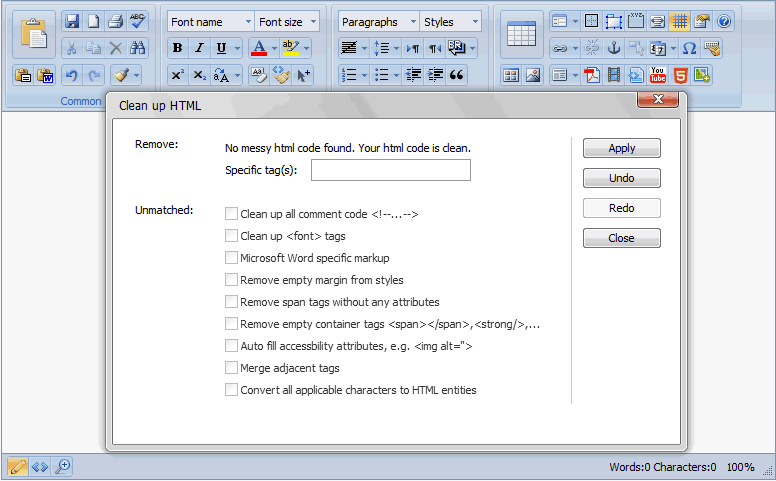Switch to HTML code view icon
776x481 pixels.
click(40, 467)
